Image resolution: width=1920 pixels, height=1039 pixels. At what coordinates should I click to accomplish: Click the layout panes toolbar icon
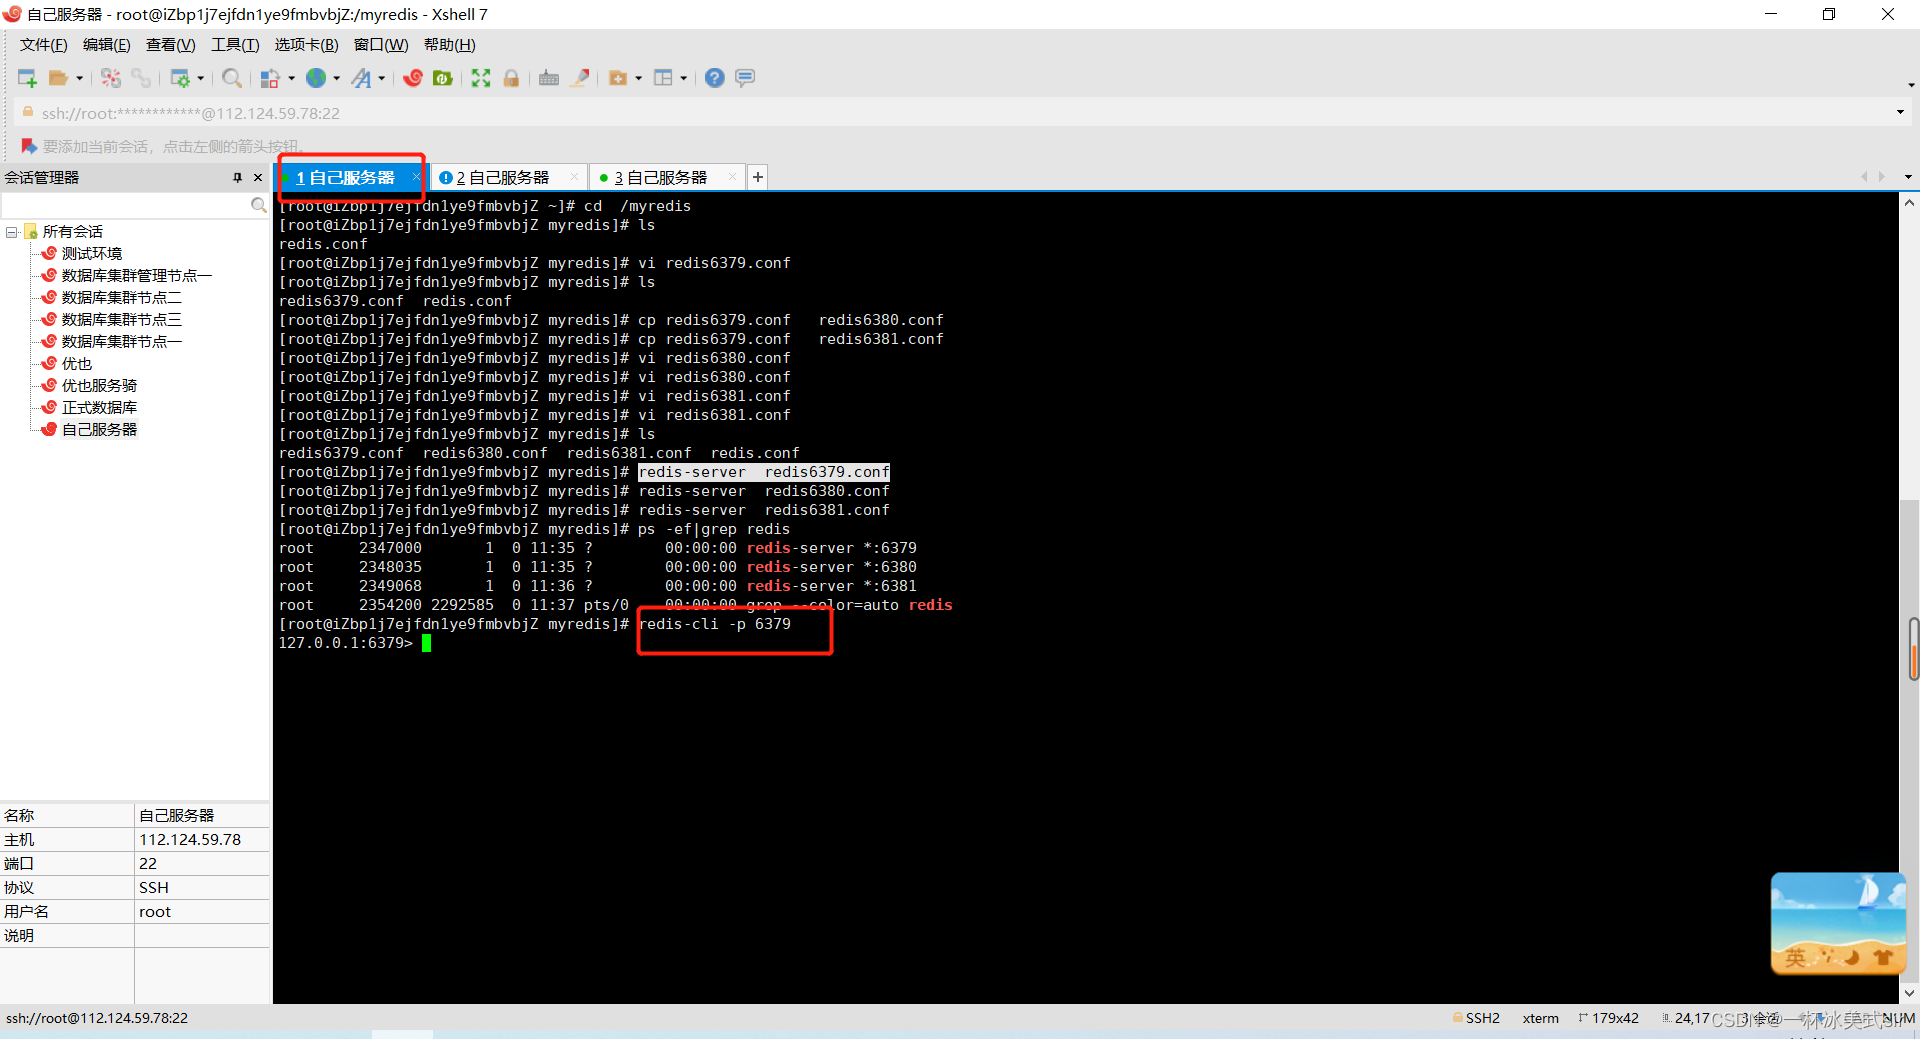pyautogui.click(x=664, y=78)
